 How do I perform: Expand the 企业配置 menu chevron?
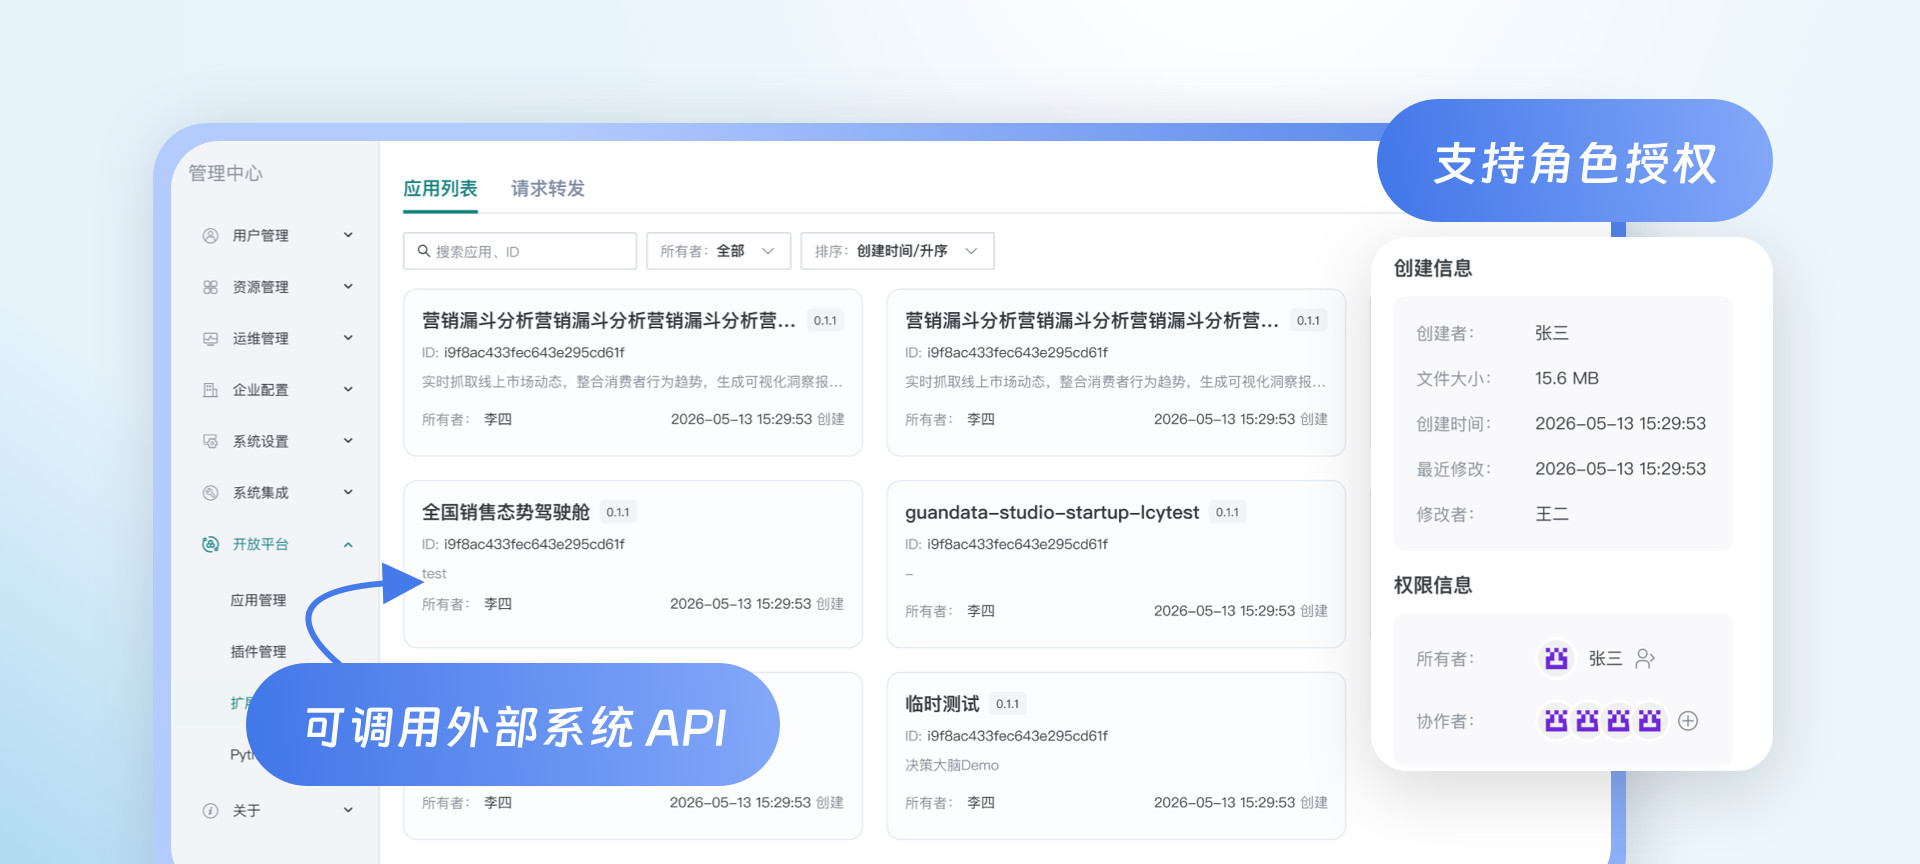coord(348,389)
